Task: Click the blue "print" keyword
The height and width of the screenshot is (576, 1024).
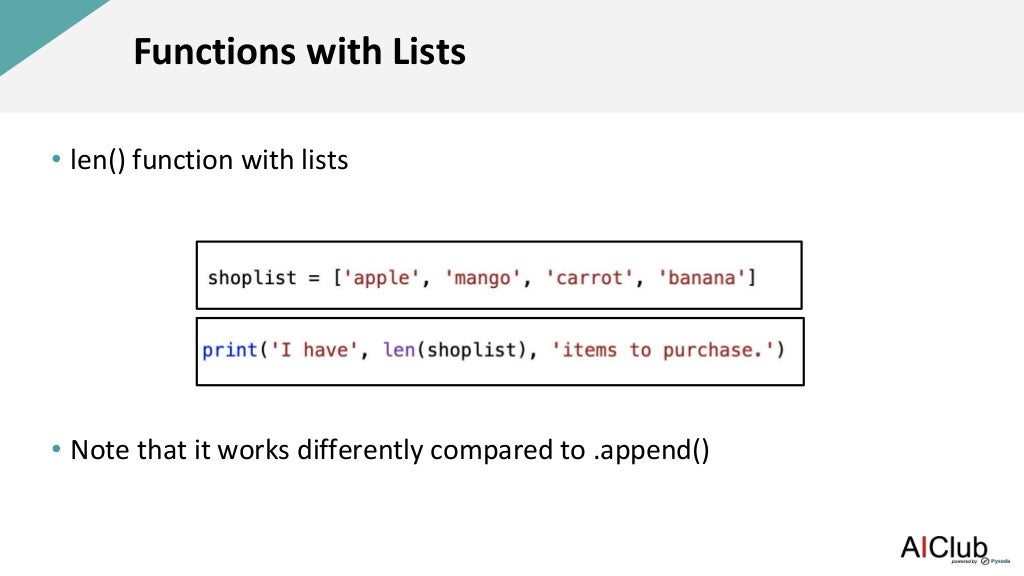Action: (230, 350)
